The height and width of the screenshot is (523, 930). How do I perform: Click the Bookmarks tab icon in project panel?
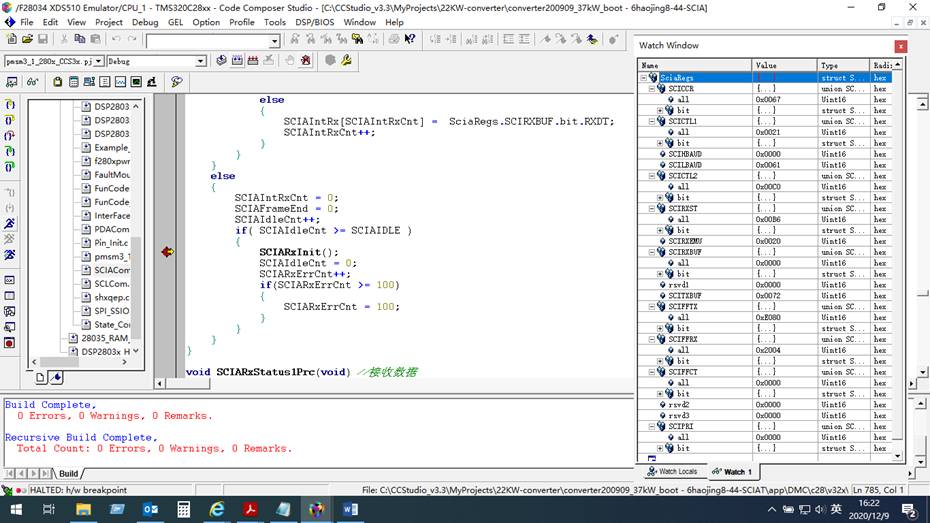tap(56, 378)
